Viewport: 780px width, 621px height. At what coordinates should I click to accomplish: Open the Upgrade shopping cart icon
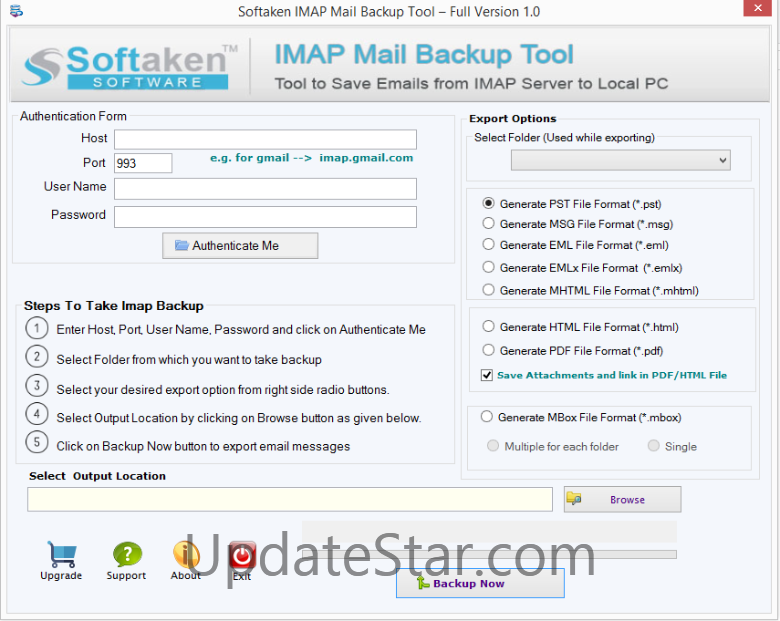pos(62,554)
